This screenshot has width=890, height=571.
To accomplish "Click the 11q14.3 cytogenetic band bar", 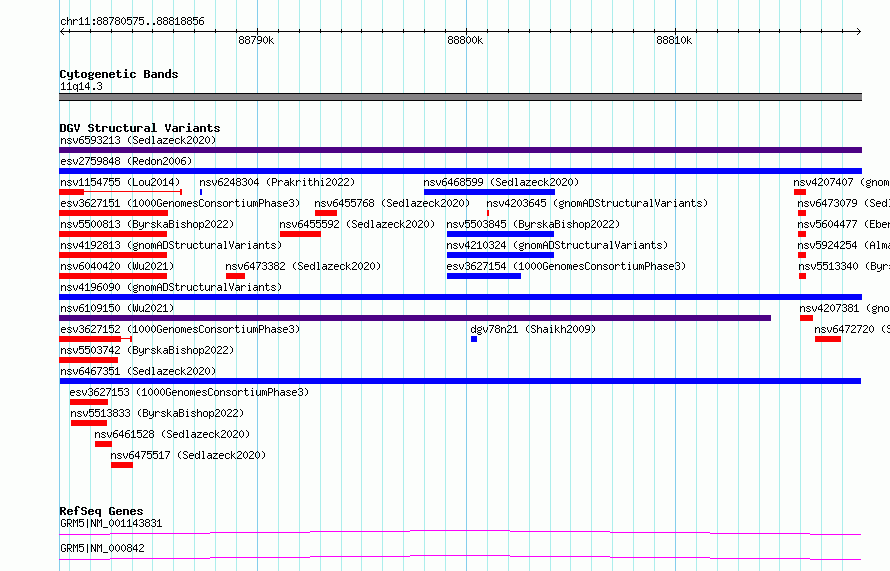I will point(460,97).
